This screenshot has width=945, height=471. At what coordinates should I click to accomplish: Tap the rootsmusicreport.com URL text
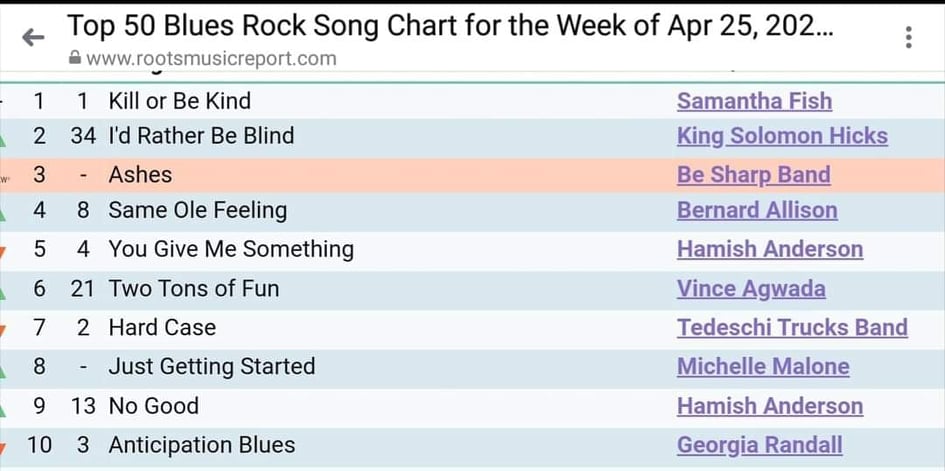click(x=211, y=58)
